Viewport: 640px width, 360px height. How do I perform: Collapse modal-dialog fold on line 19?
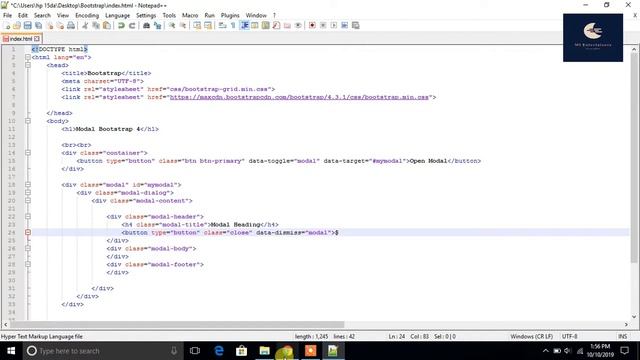coord(28,192)
